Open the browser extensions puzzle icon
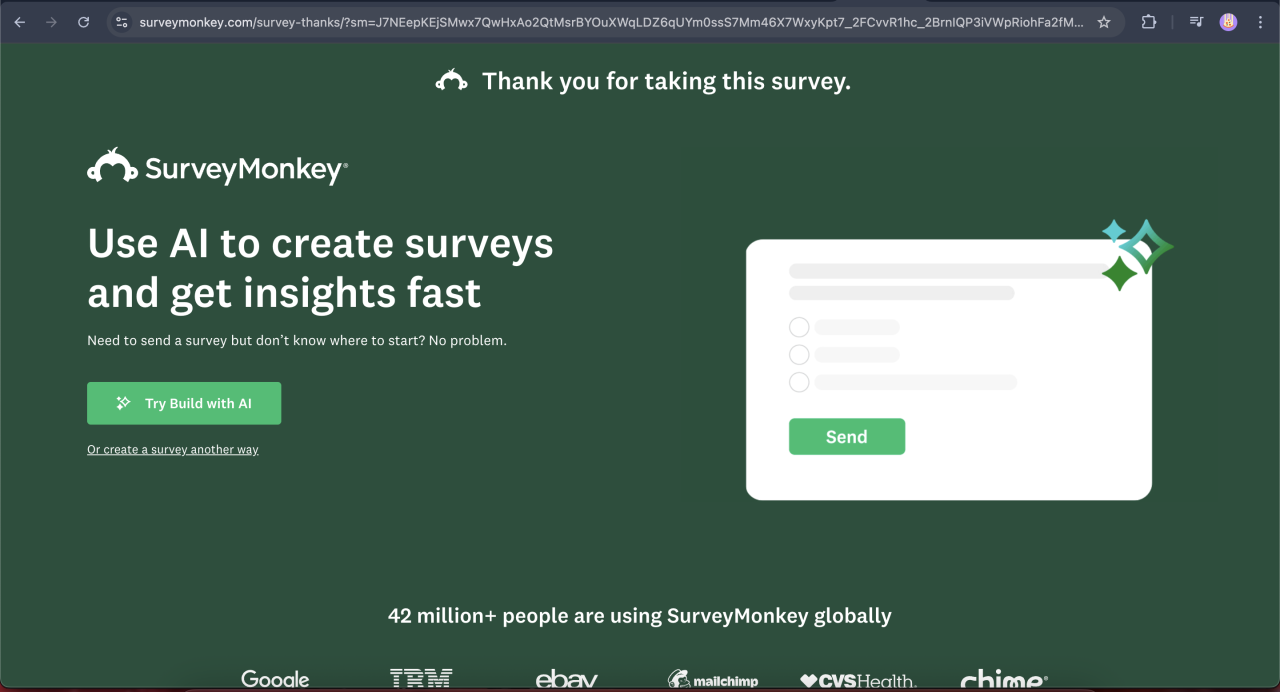Viewport: 1280px width, 692px height. click(x=1149, y=22)
